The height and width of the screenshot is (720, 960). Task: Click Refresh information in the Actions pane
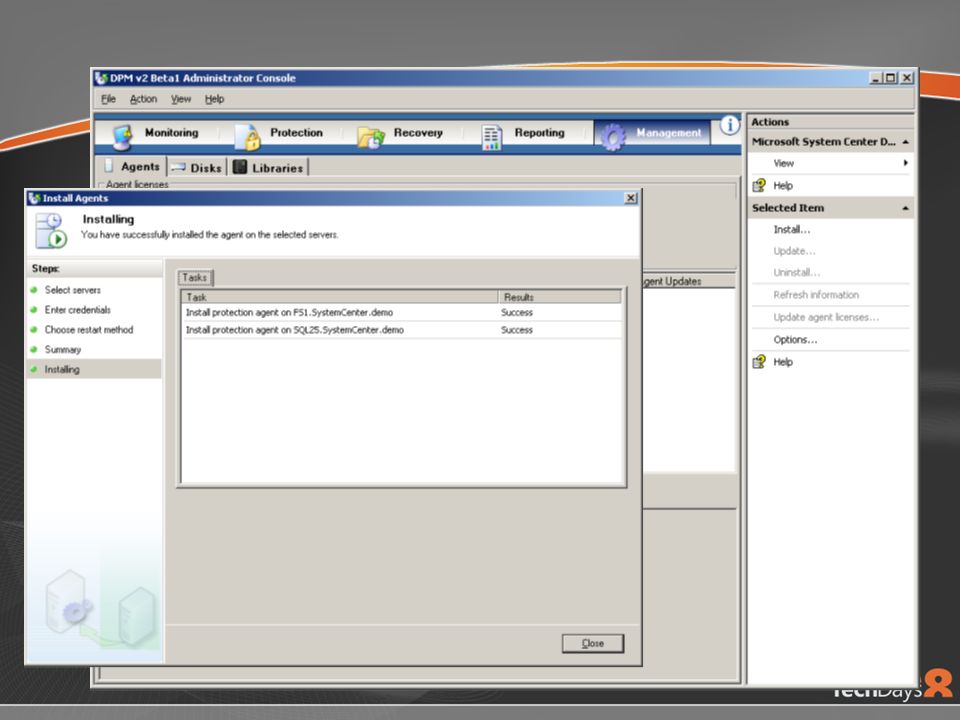[816, 295]
